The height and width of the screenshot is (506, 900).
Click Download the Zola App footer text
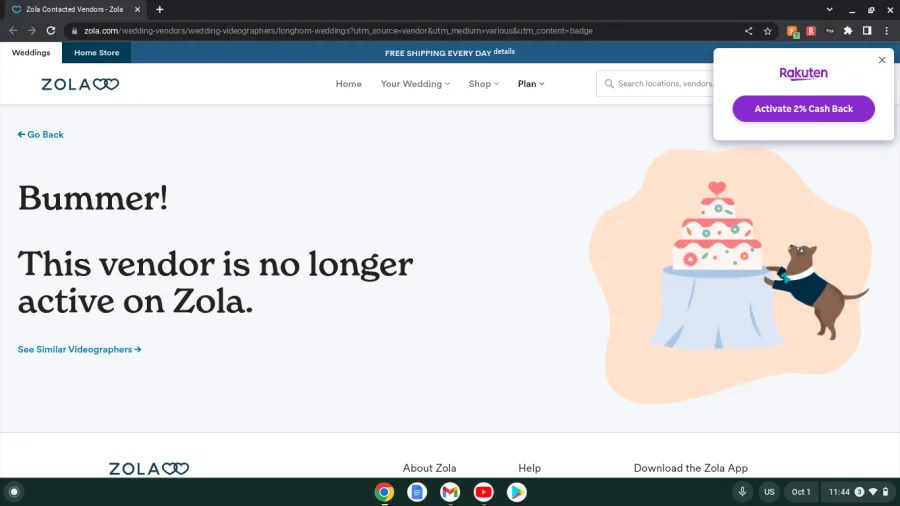point(690,468)
